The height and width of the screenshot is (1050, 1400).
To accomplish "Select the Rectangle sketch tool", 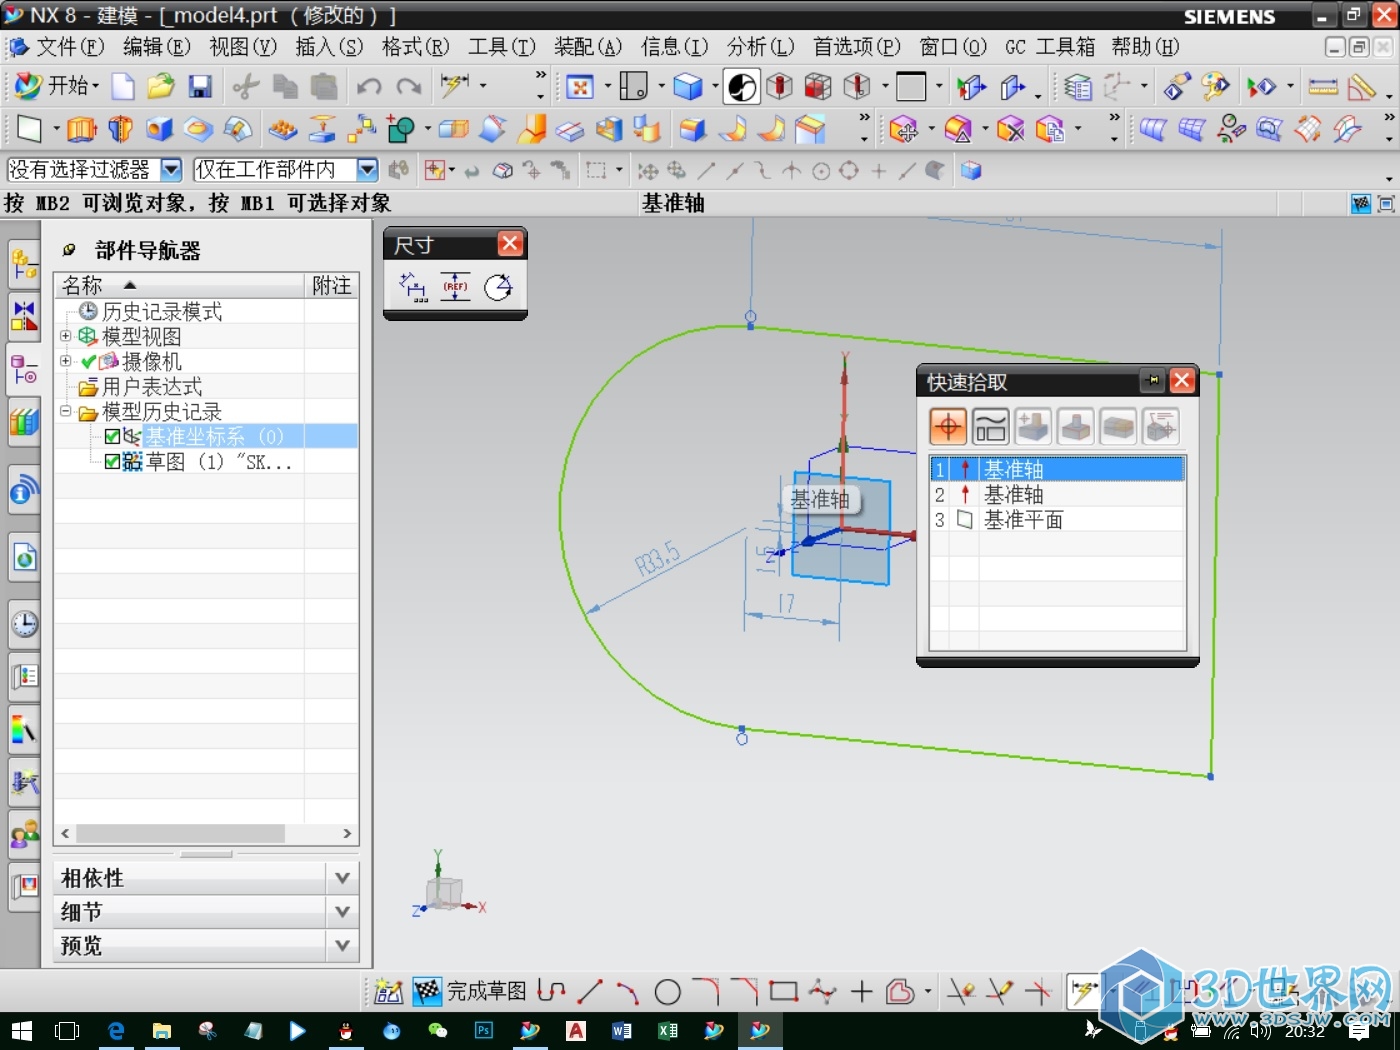I will click(x=783, y=991).
